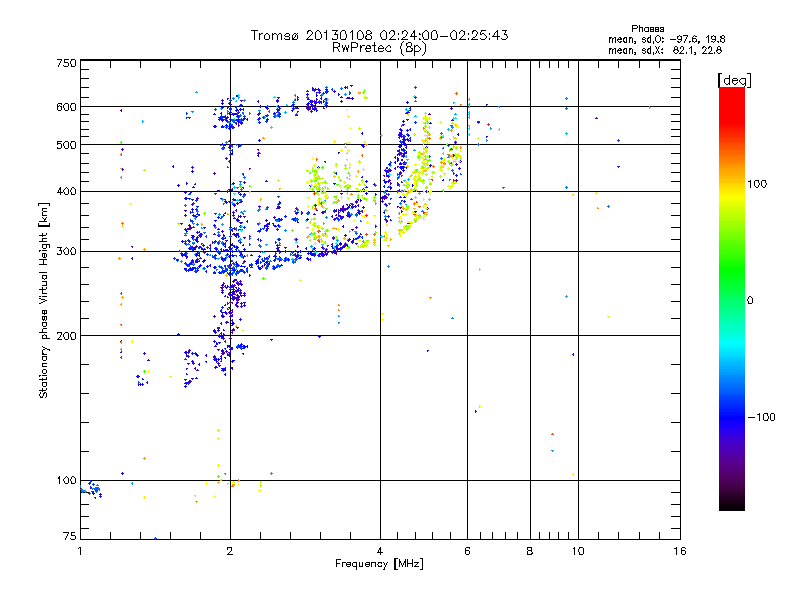Select the 'mean, sd,O: -97.6, 19.8' line
Viewport: 800px width, 600px height.
(666, 40)
